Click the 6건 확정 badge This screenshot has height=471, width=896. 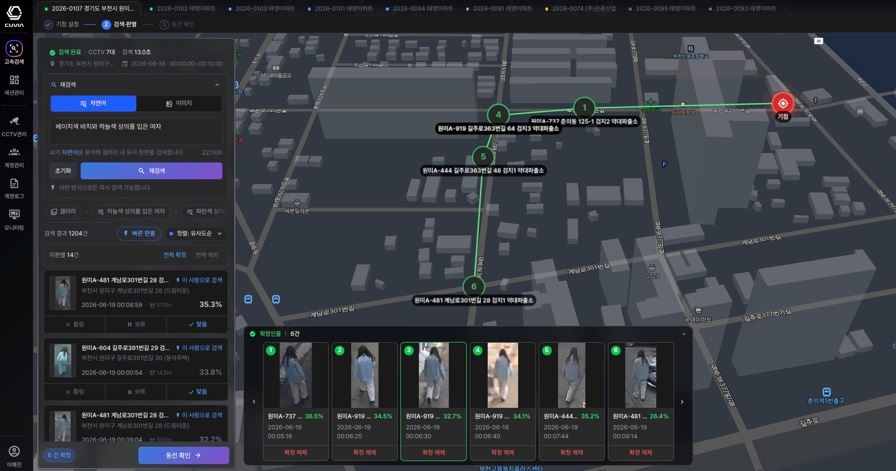(59, 456)
